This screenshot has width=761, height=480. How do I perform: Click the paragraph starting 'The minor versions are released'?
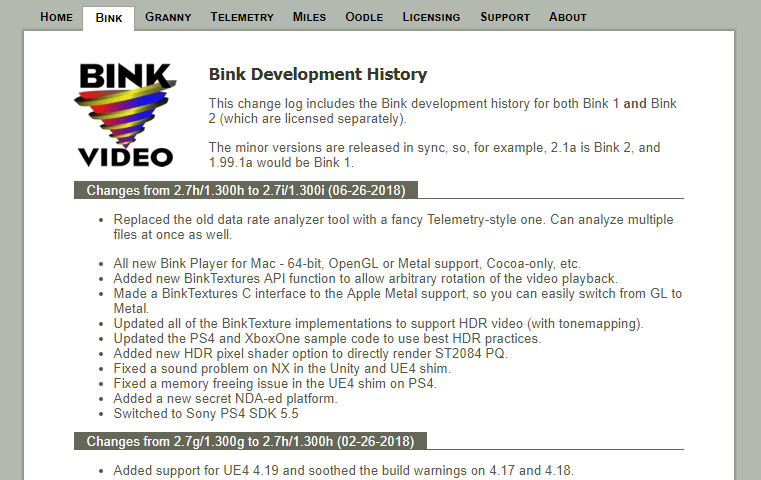click(x=434, y=155)
